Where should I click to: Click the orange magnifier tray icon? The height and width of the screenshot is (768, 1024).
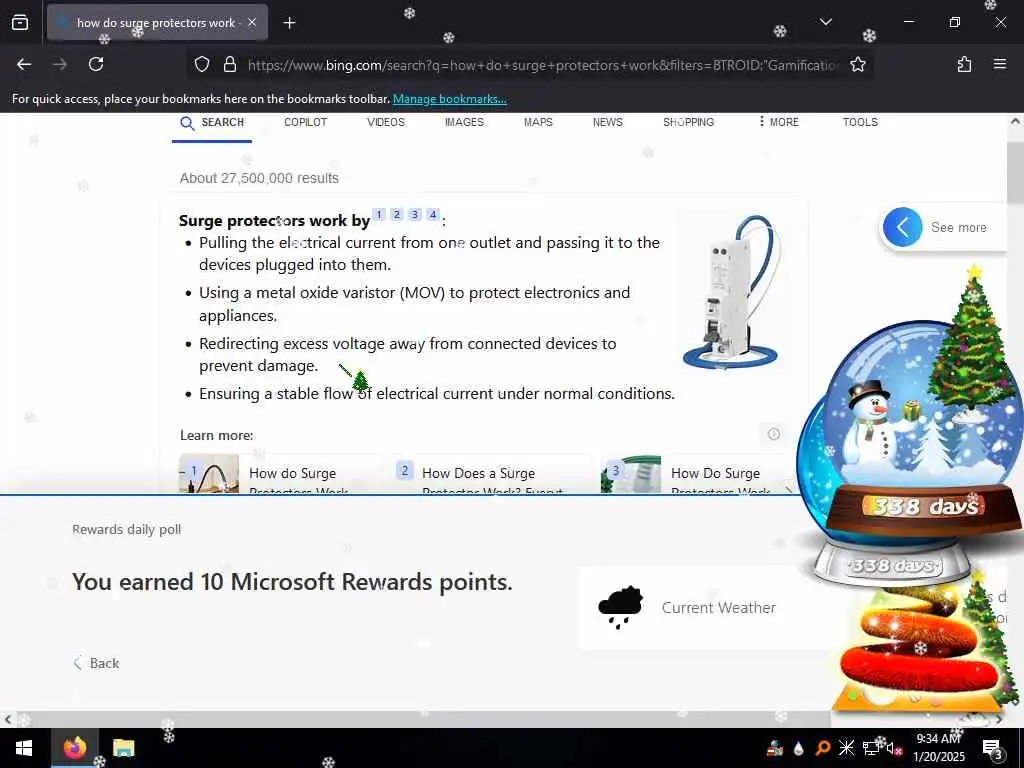(822, 748)
